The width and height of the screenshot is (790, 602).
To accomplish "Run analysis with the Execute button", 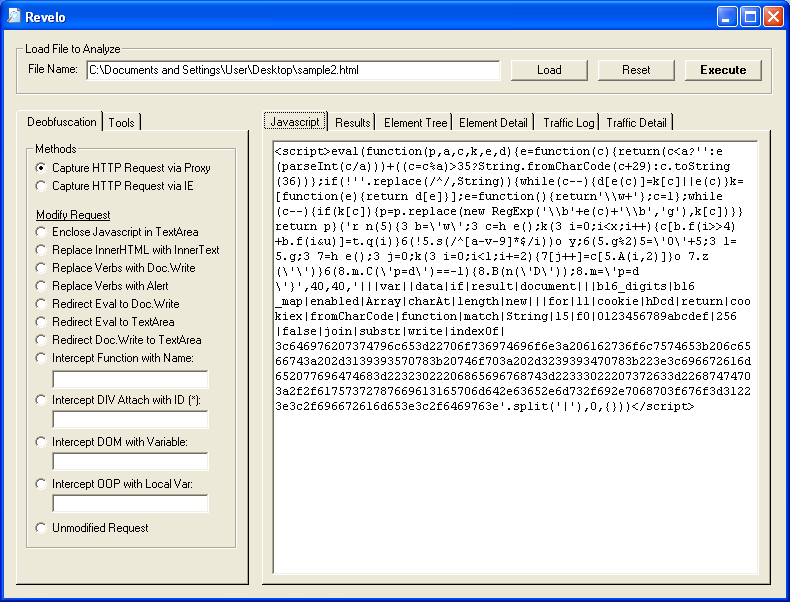I will (723, 70).
